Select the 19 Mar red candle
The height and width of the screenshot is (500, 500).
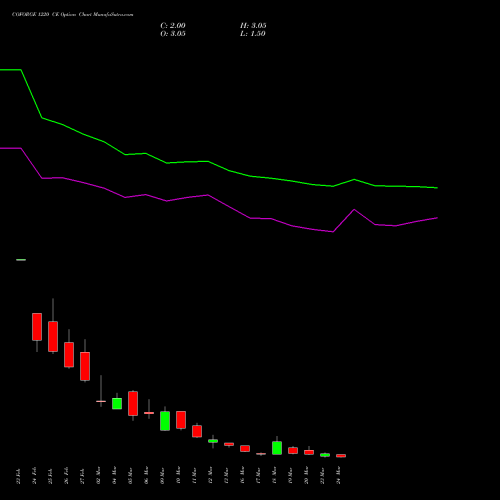(x=293, y=450)
